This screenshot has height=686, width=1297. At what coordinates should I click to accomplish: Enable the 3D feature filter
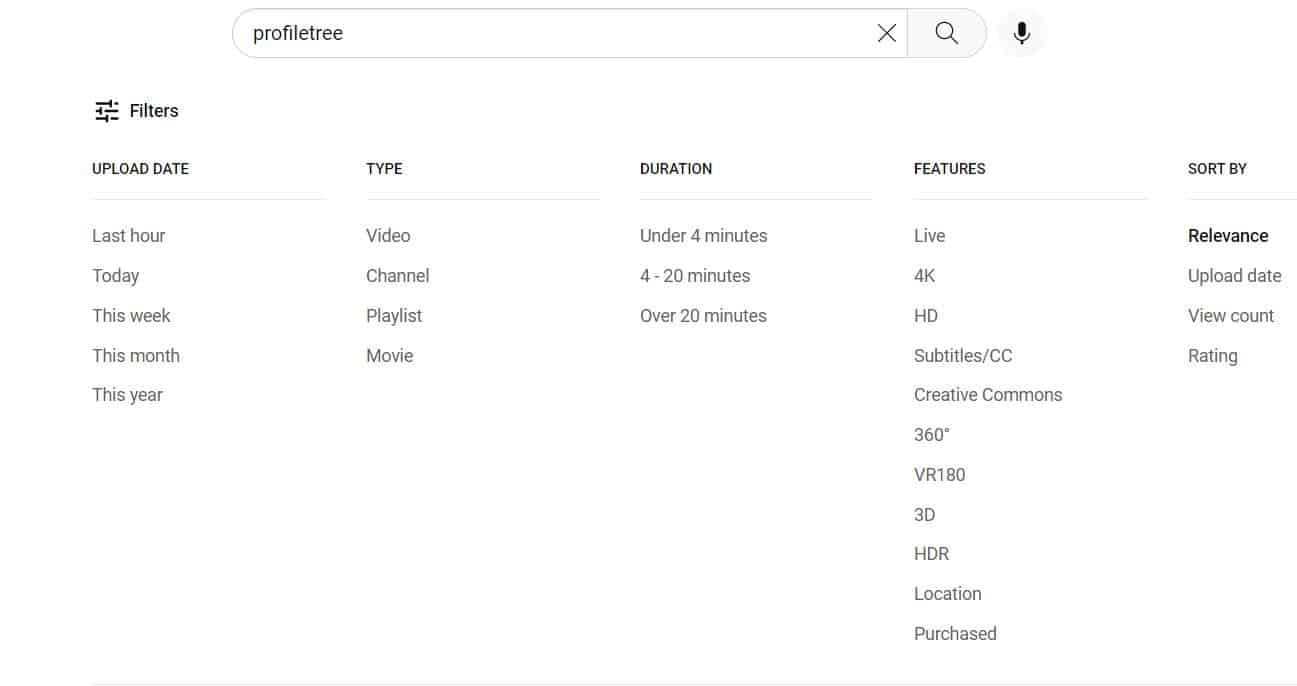tap(925, 515)
